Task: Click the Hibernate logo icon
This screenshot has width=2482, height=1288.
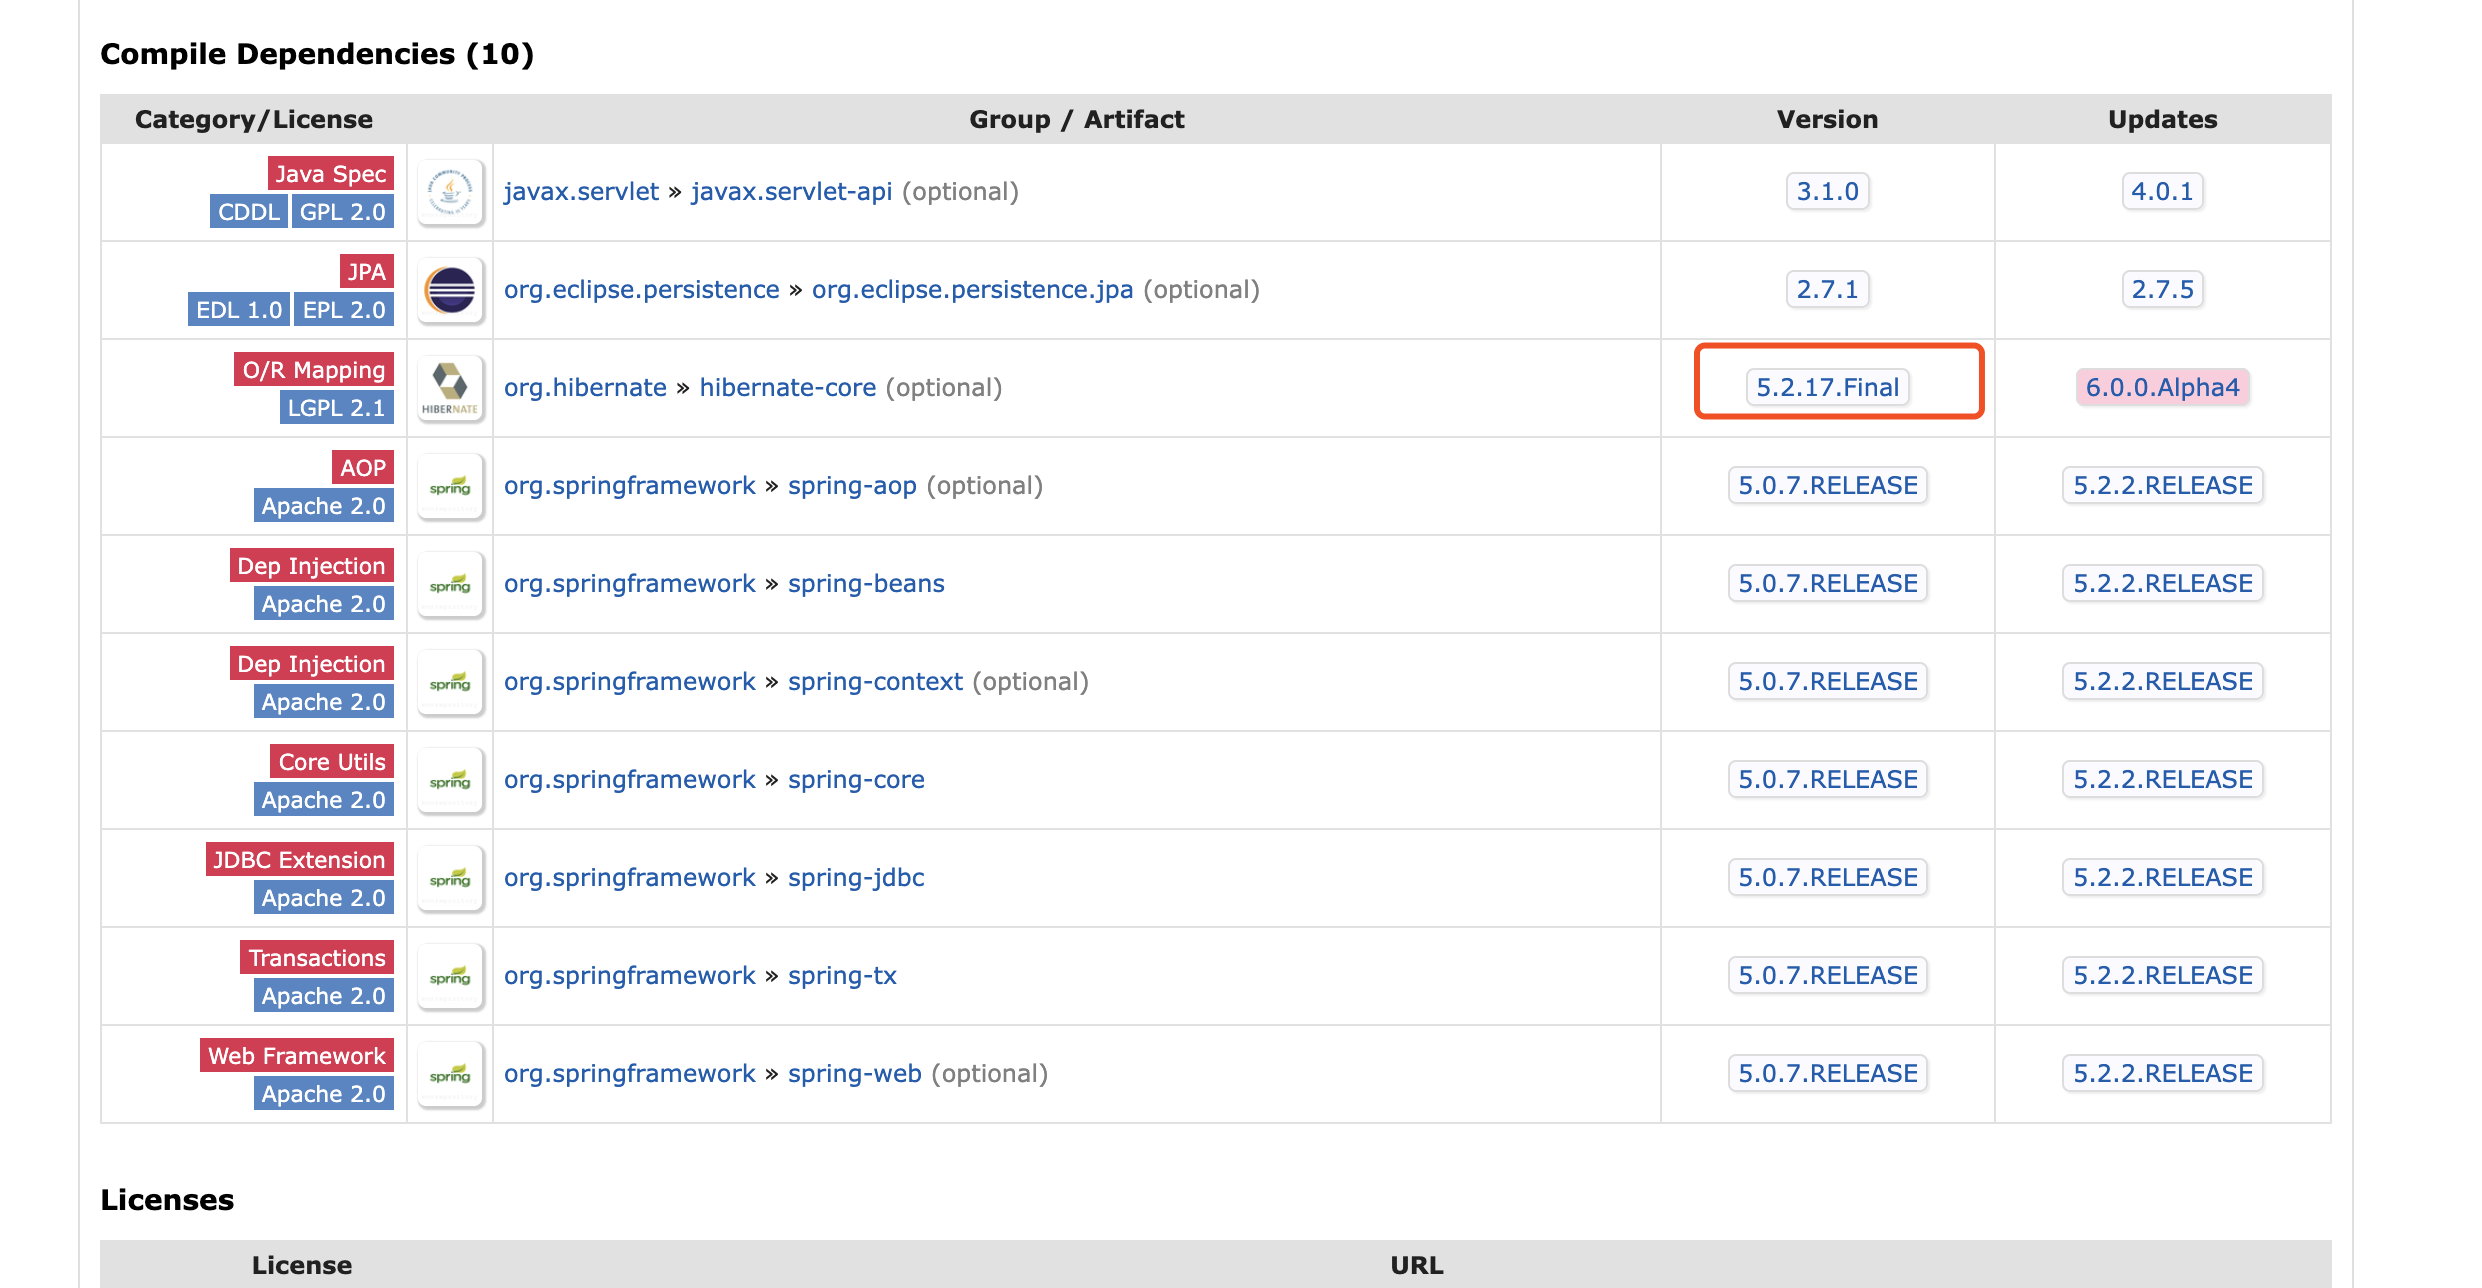Action: [450, 388]
